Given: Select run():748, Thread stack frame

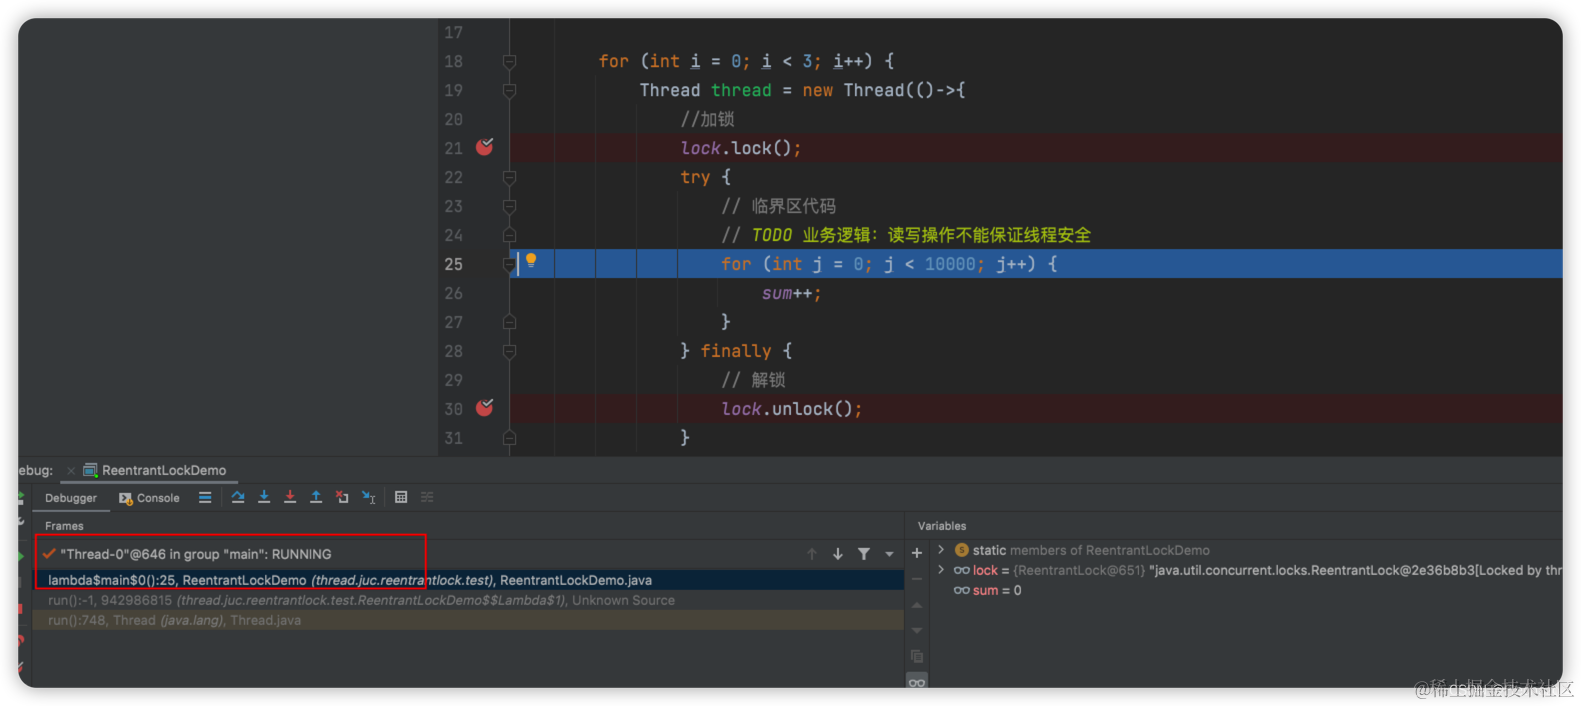Looking at the screenshot, I should pyautogui.click(x=470, y=620).
